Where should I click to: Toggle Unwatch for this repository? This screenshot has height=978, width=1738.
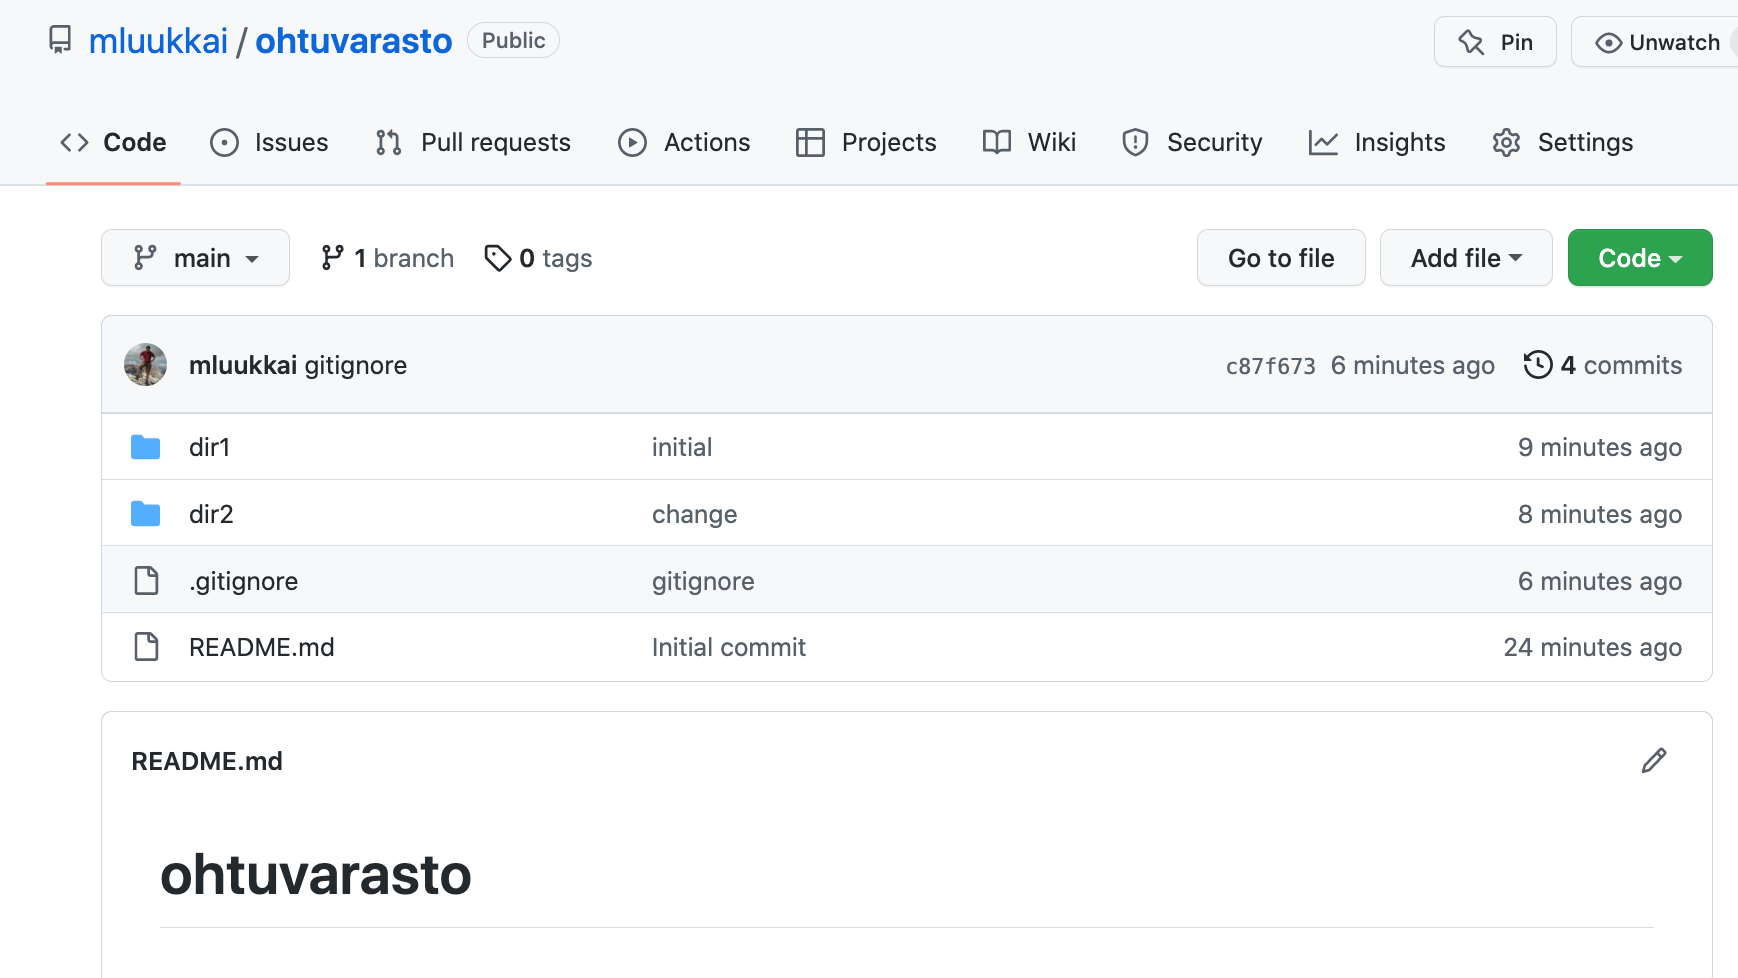pyautogui.click(x=1658, y=42)
